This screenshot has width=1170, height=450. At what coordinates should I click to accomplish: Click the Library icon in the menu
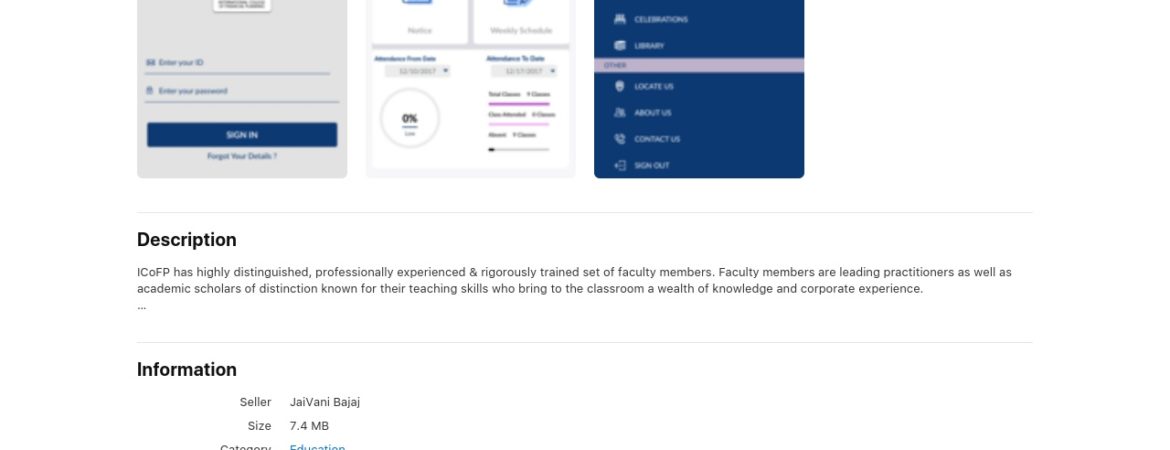pyautogui.click(x=619, y=46)
